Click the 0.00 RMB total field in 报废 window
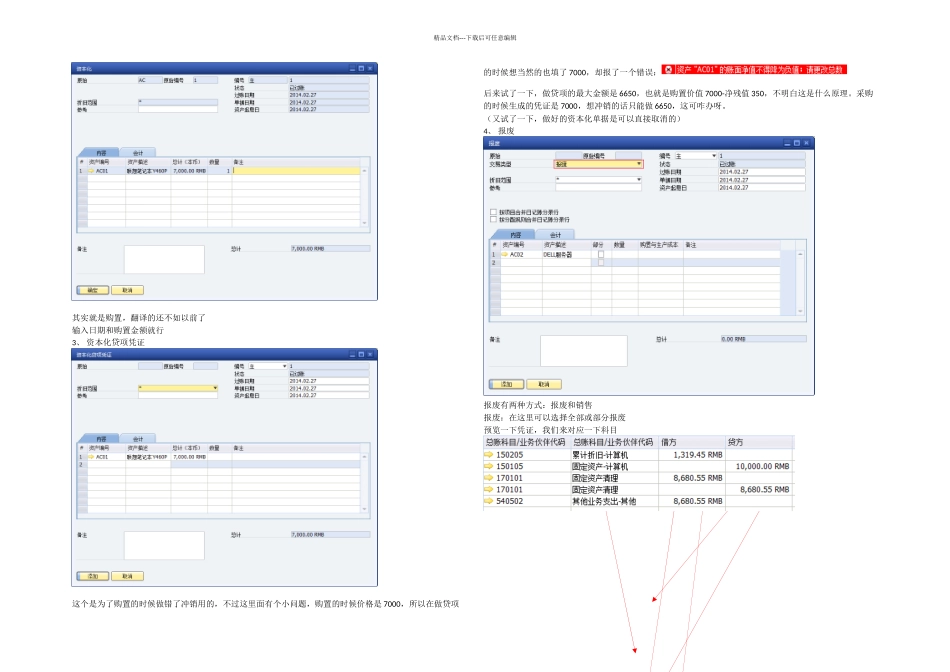The width and height of the screenshot is (950, 672). click(763, 339)
